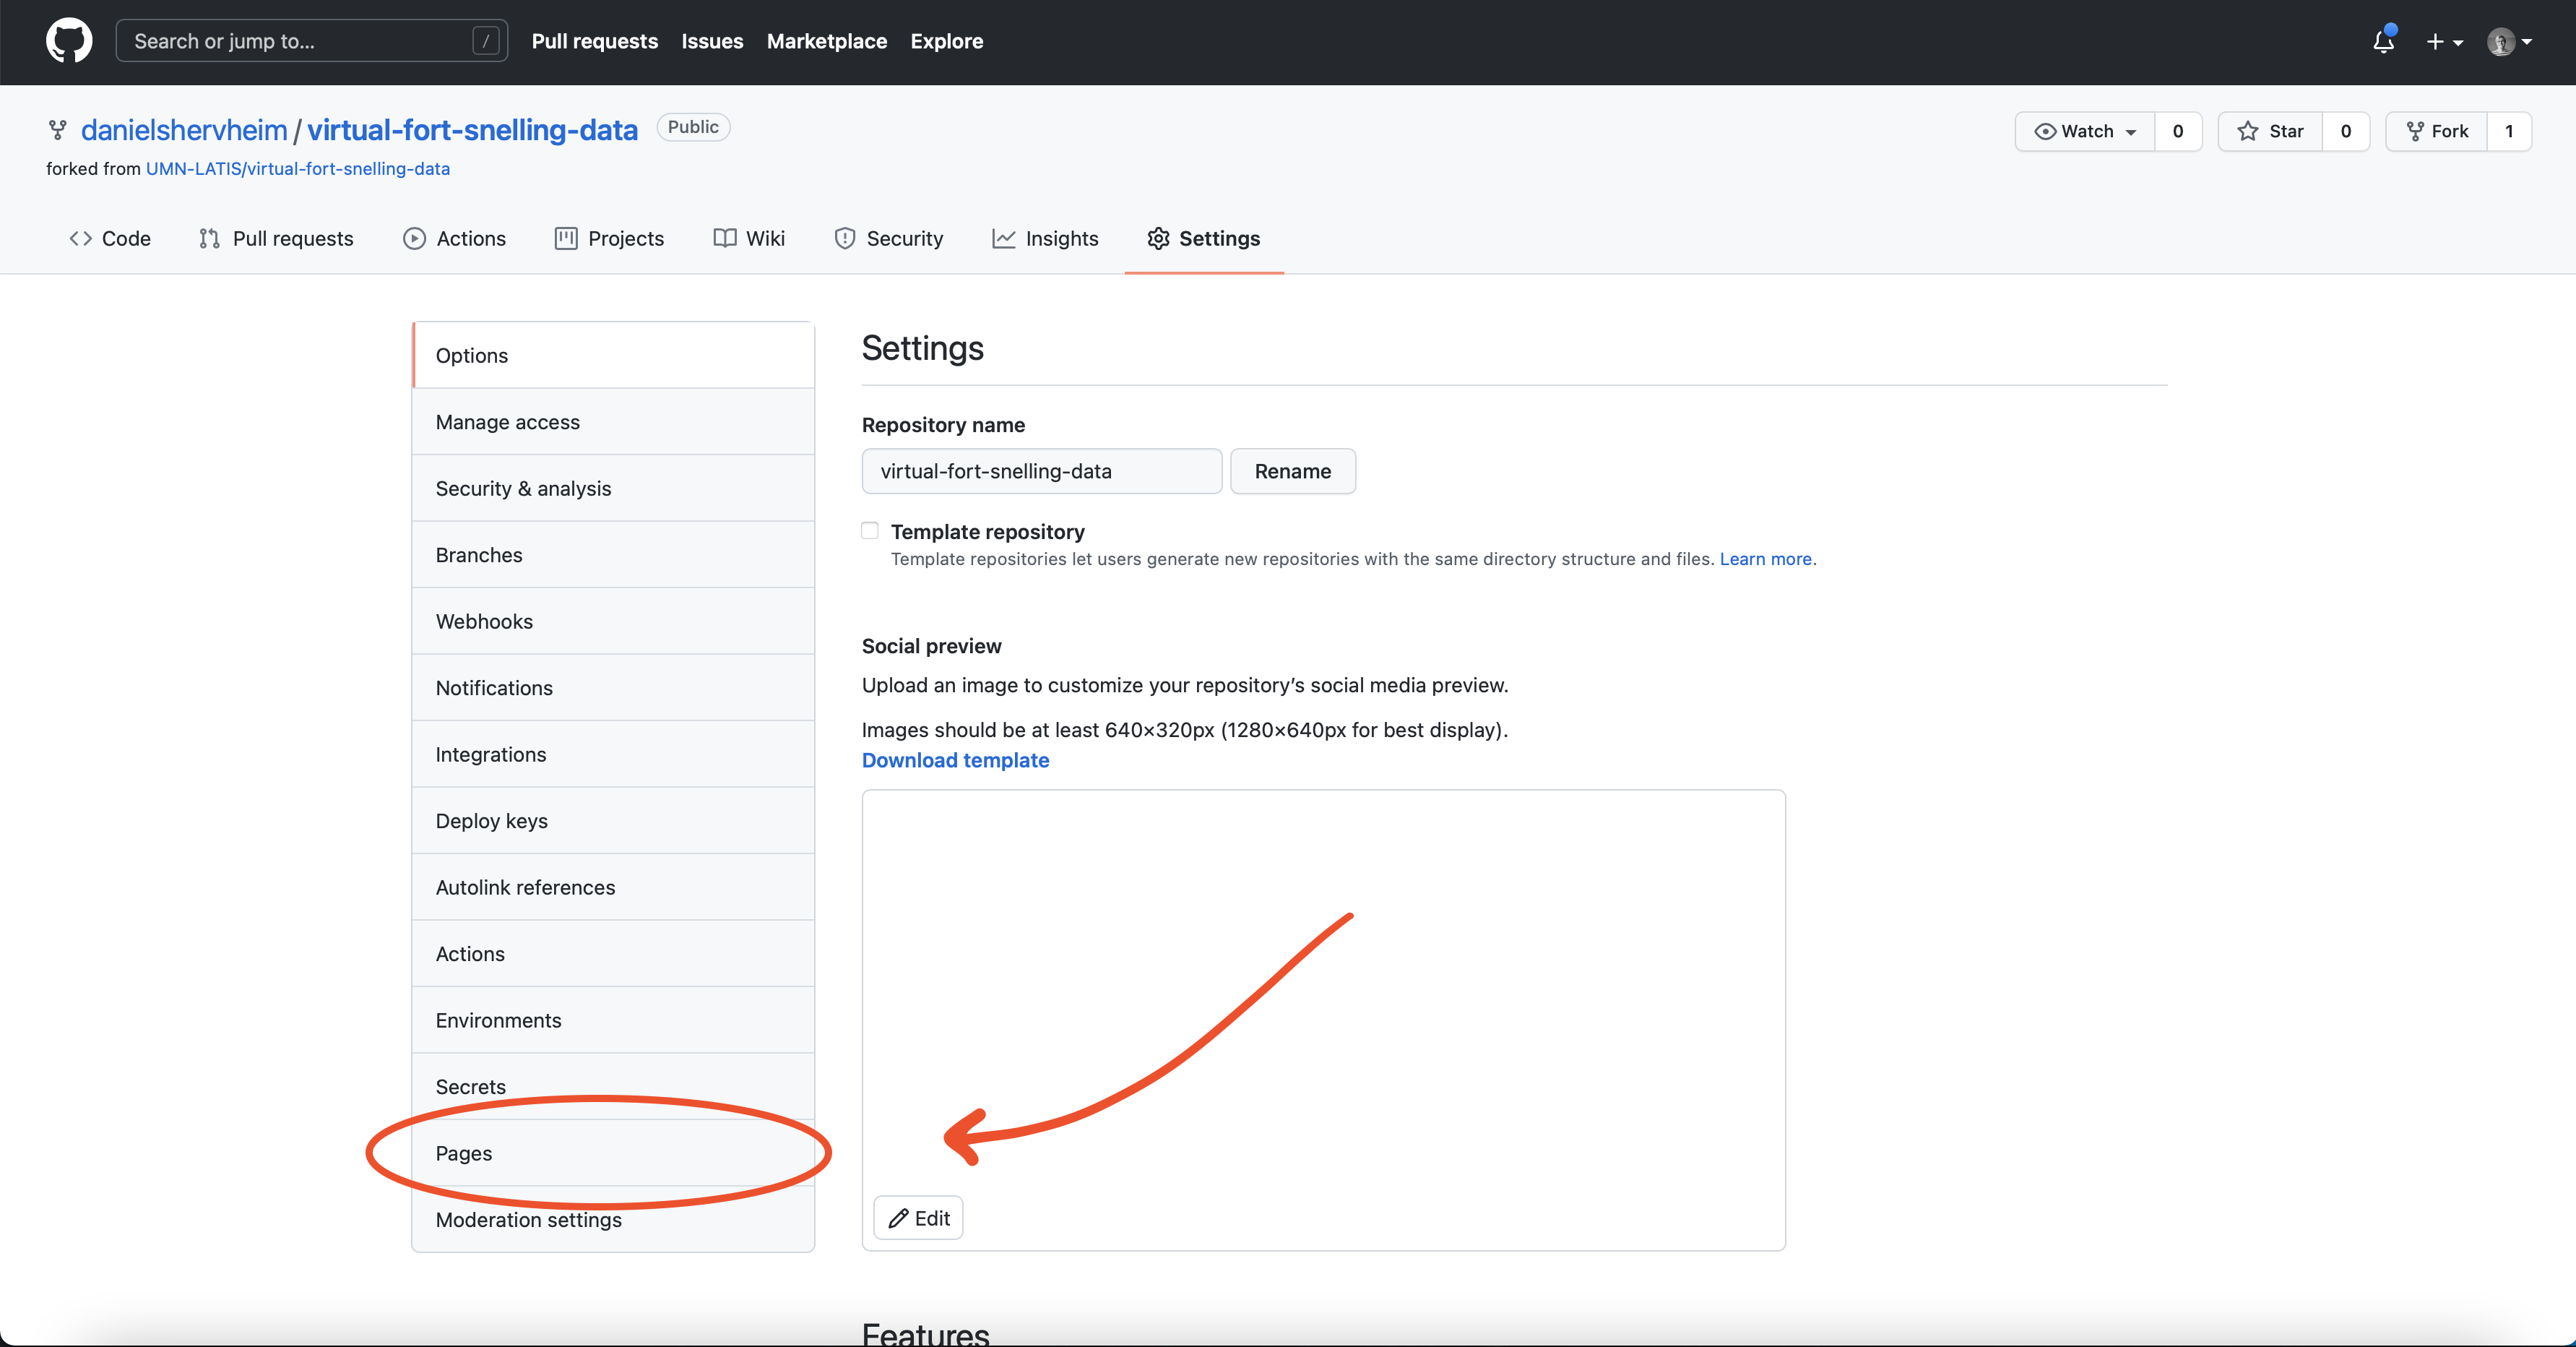Viewport: 2576px width, 1347px height.
Task: Open Marketplace in top navigation
Action: pos(827,41)
